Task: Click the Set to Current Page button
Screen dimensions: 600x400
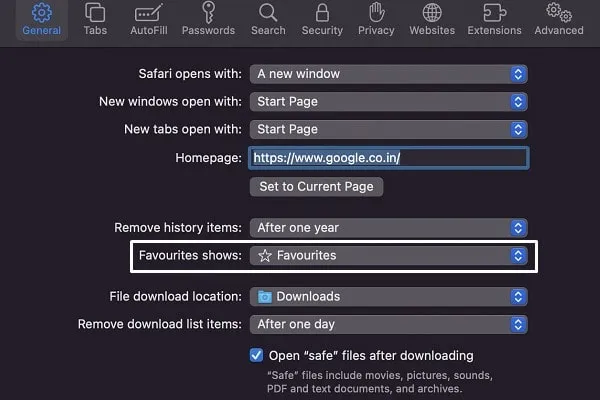Action: [x=315, y=187]
